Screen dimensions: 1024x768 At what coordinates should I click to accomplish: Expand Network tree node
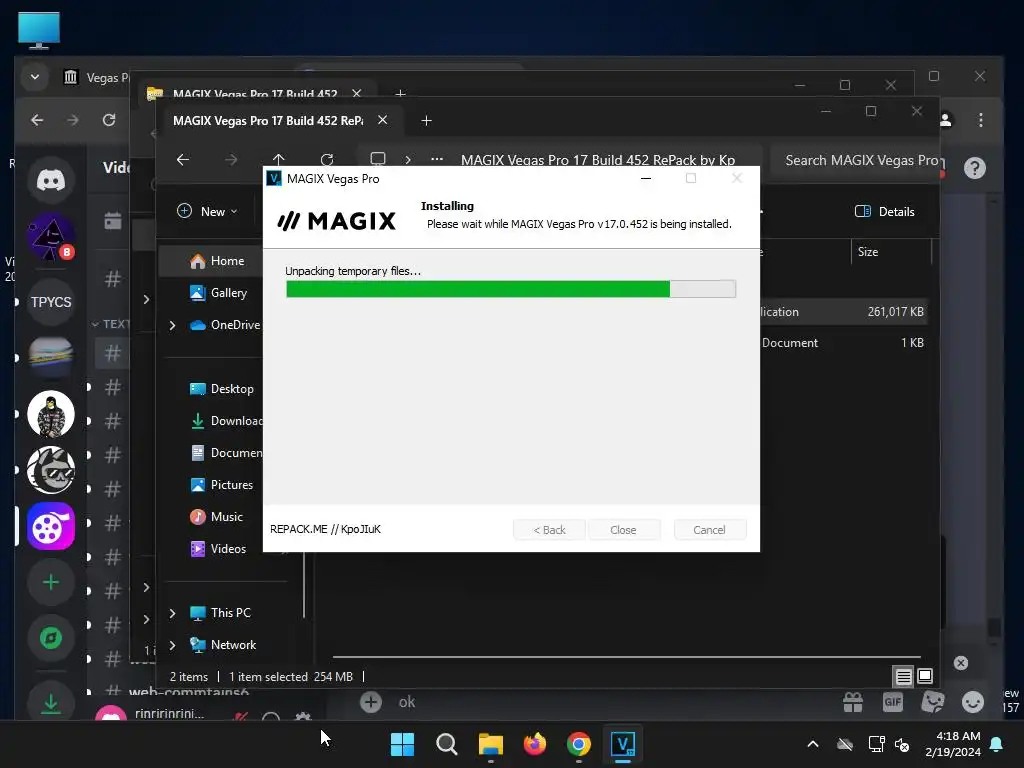coord(172,645)
